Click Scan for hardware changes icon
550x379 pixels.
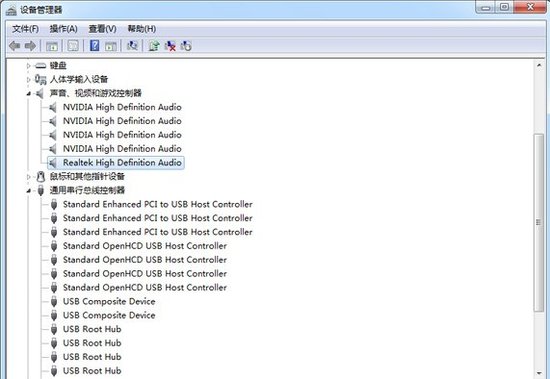[132, 46]
